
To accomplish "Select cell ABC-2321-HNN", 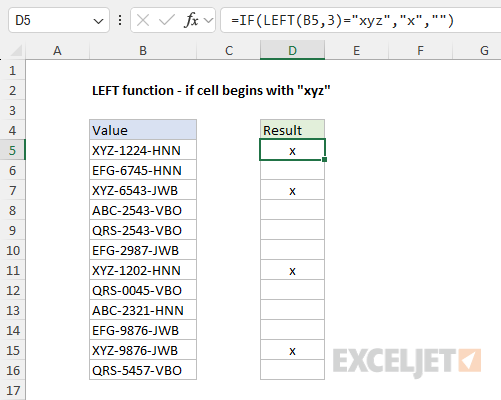I will 143,310.
